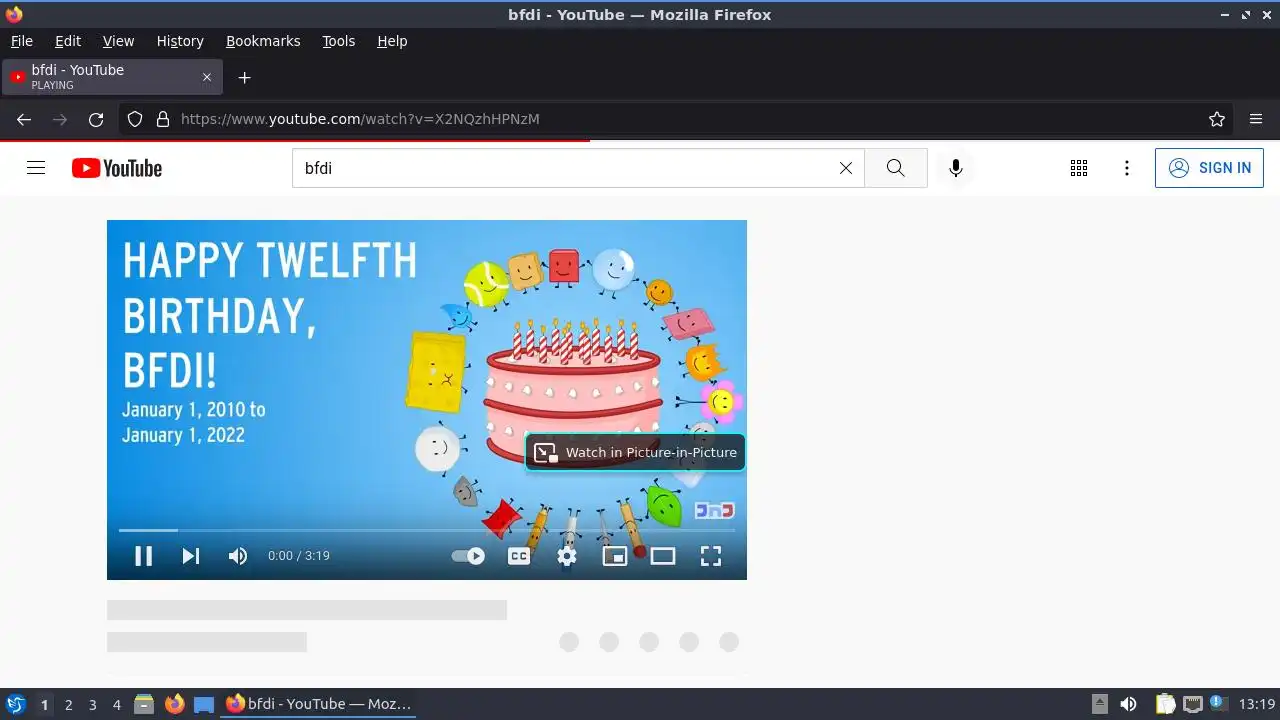
Task: Click Watch in Picture-in-Picture button
Action: pyautogui.click(x=636, y=452)
